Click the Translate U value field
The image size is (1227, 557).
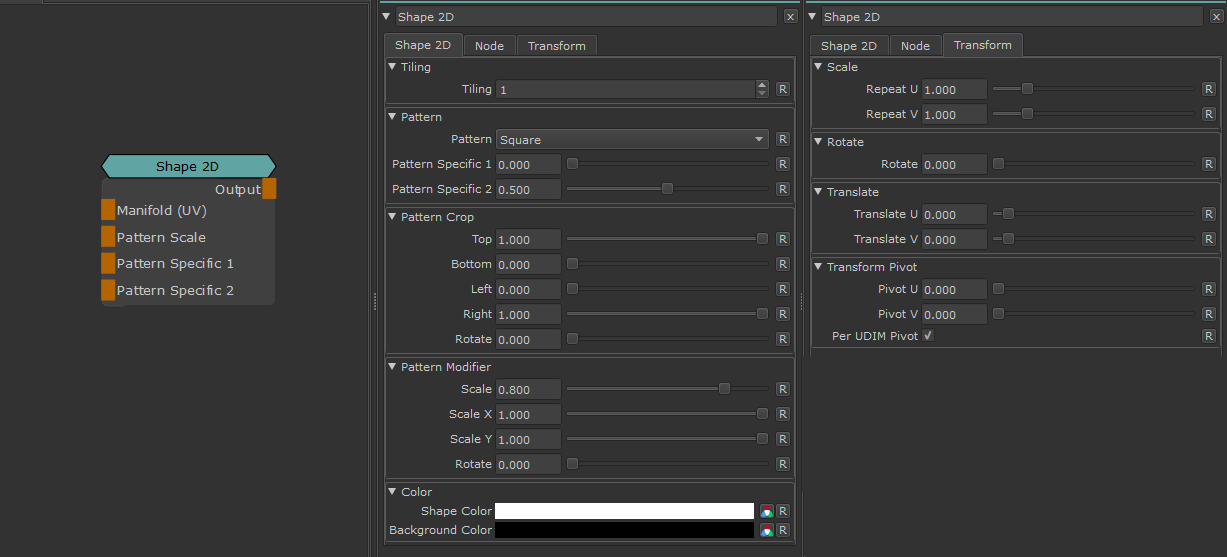pyautogui.click(x=954, y=214)
